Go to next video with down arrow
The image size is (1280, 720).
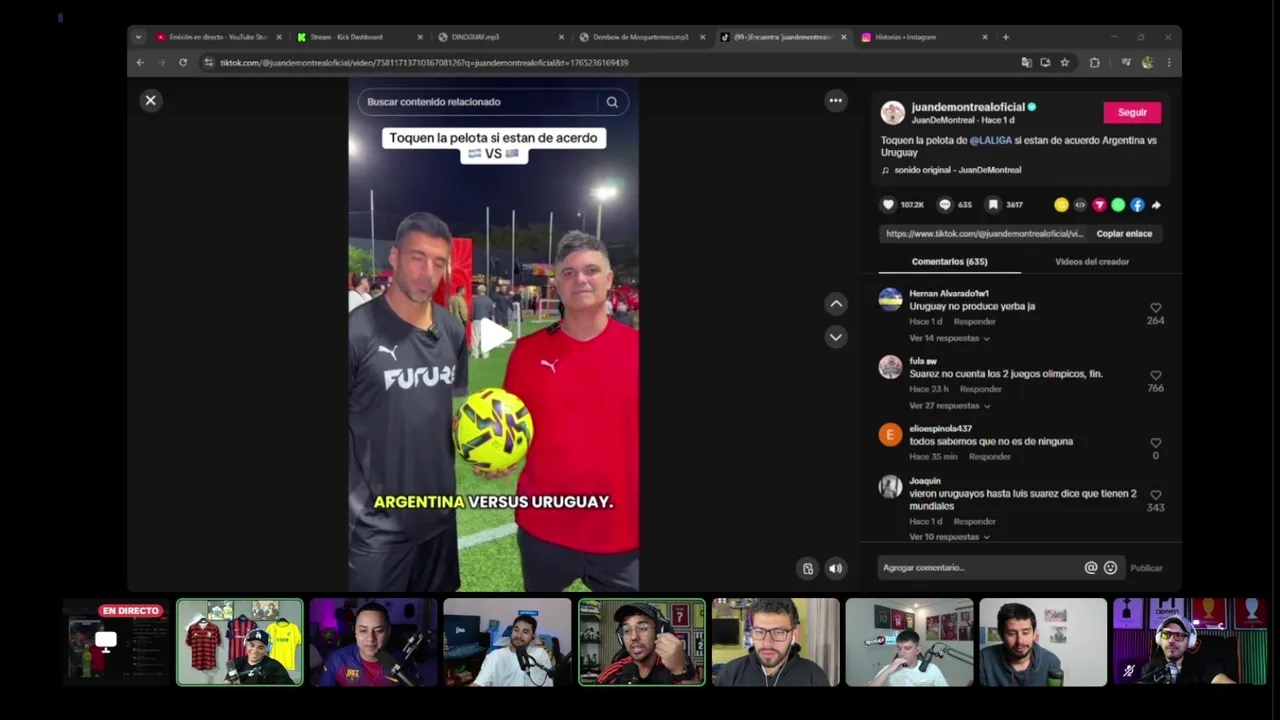835,337
